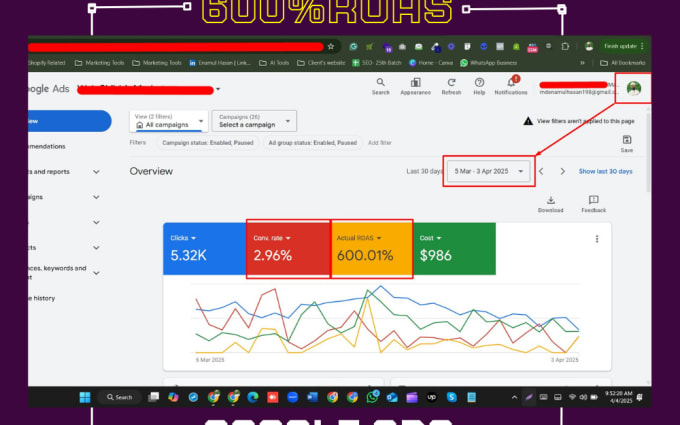
Task: Open the taskbar clock showing 4/4/2025
Action: [x=619, y=397]
